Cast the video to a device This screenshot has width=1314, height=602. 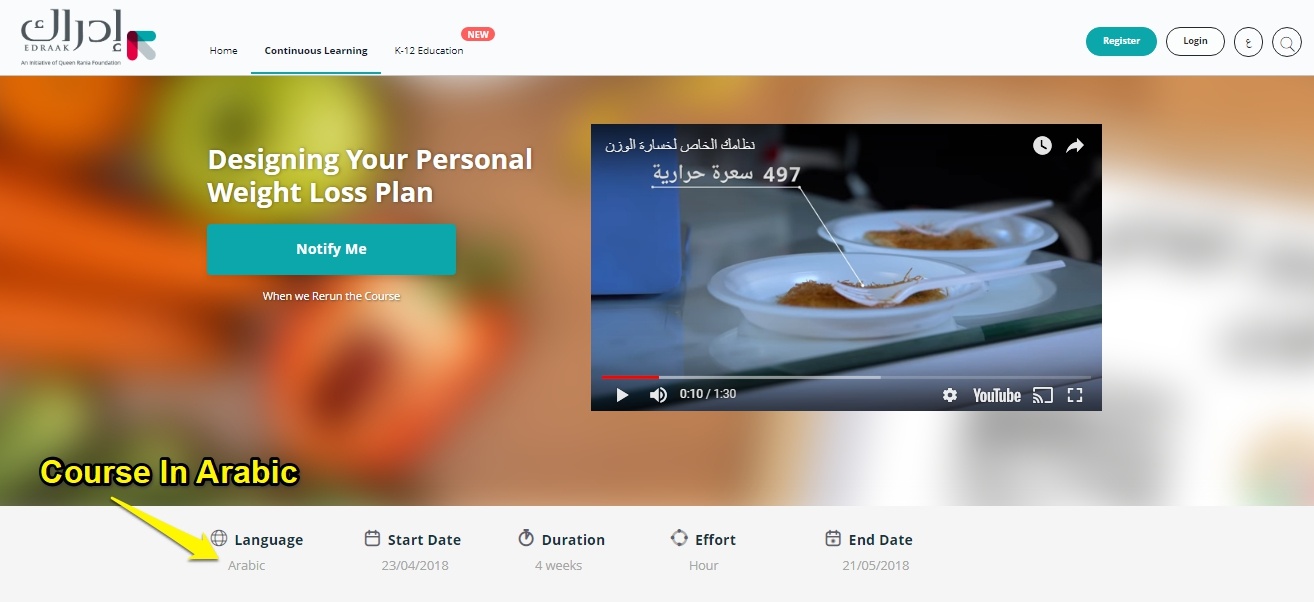[1042, 395]
